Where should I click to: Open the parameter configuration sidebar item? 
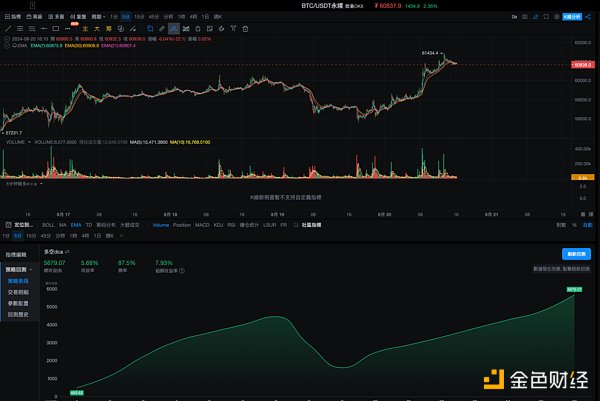coord(18,303)
